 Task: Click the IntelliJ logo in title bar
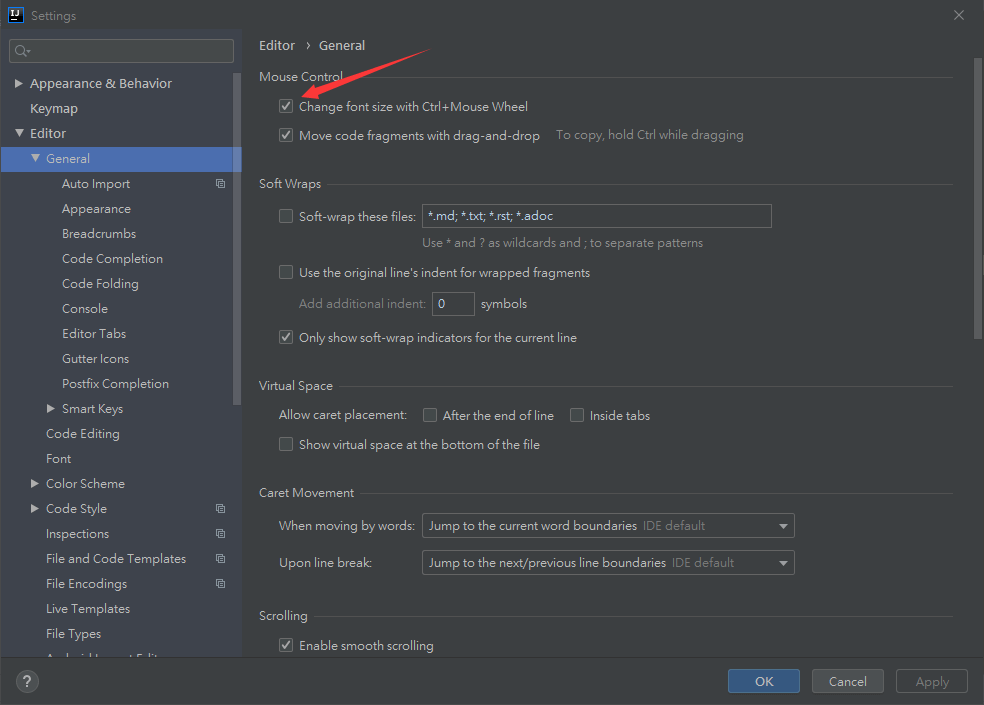tap(16, 16)
